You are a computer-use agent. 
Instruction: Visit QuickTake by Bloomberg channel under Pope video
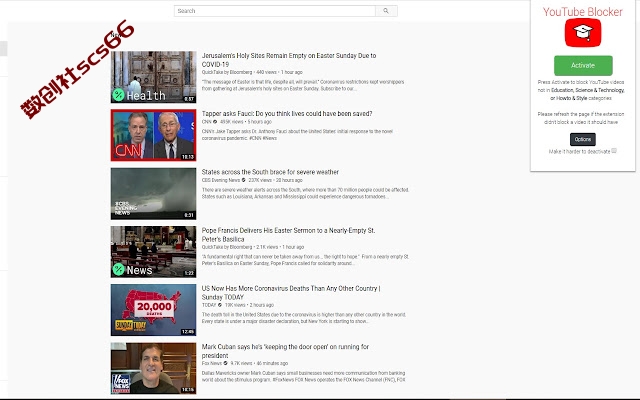click(x=227, y=247)
